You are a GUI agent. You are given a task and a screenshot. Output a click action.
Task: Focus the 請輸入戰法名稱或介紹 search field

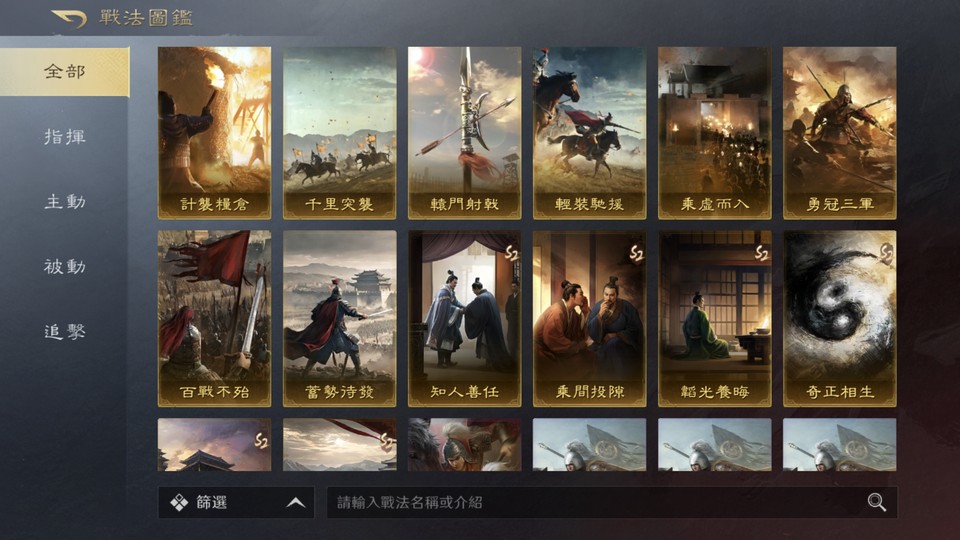point(612,503)
